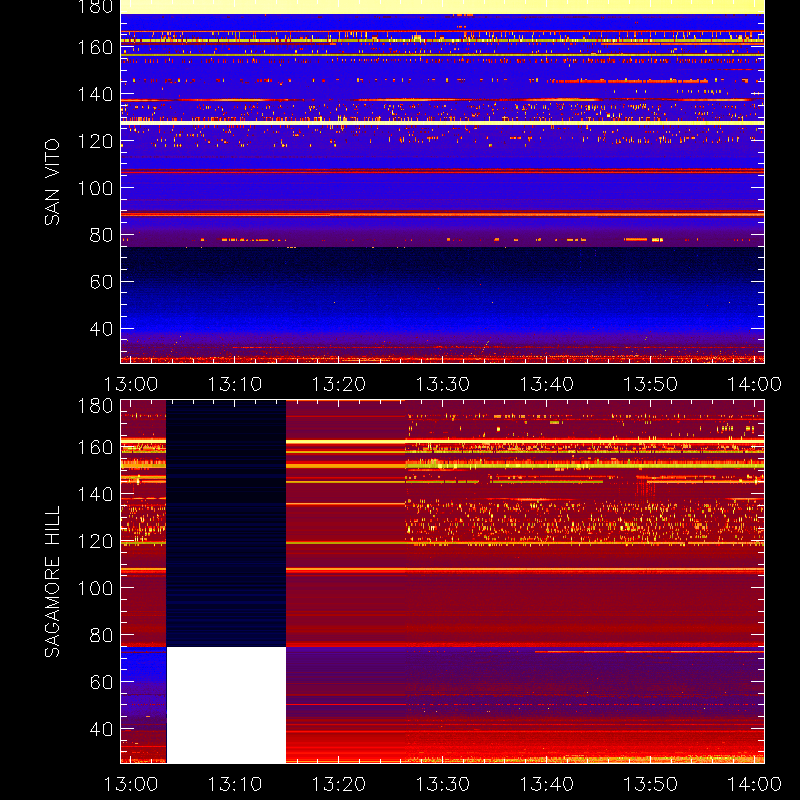Select the 120 tick label on San Vito plot
800x800 pixels.
point(95,141)
